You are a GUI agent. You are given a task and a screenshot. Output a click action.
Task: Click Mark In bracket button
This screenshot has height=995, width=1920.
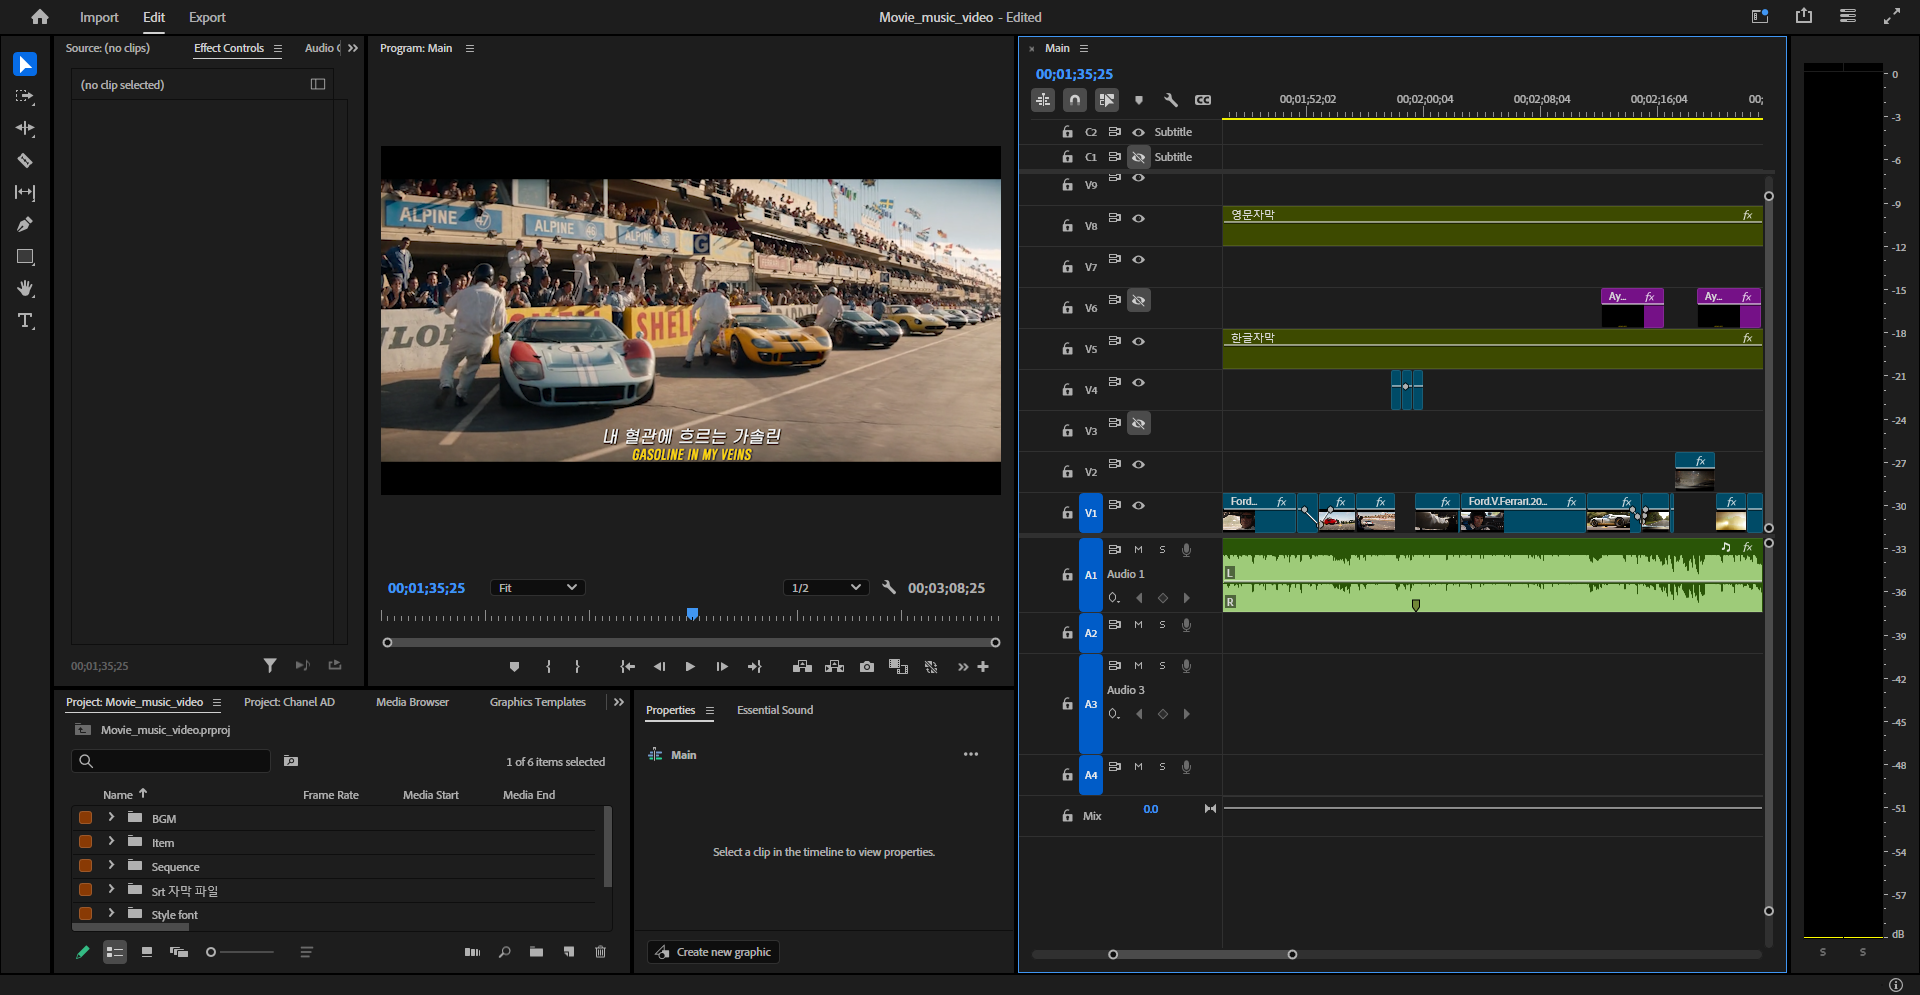tap(548, 667)
